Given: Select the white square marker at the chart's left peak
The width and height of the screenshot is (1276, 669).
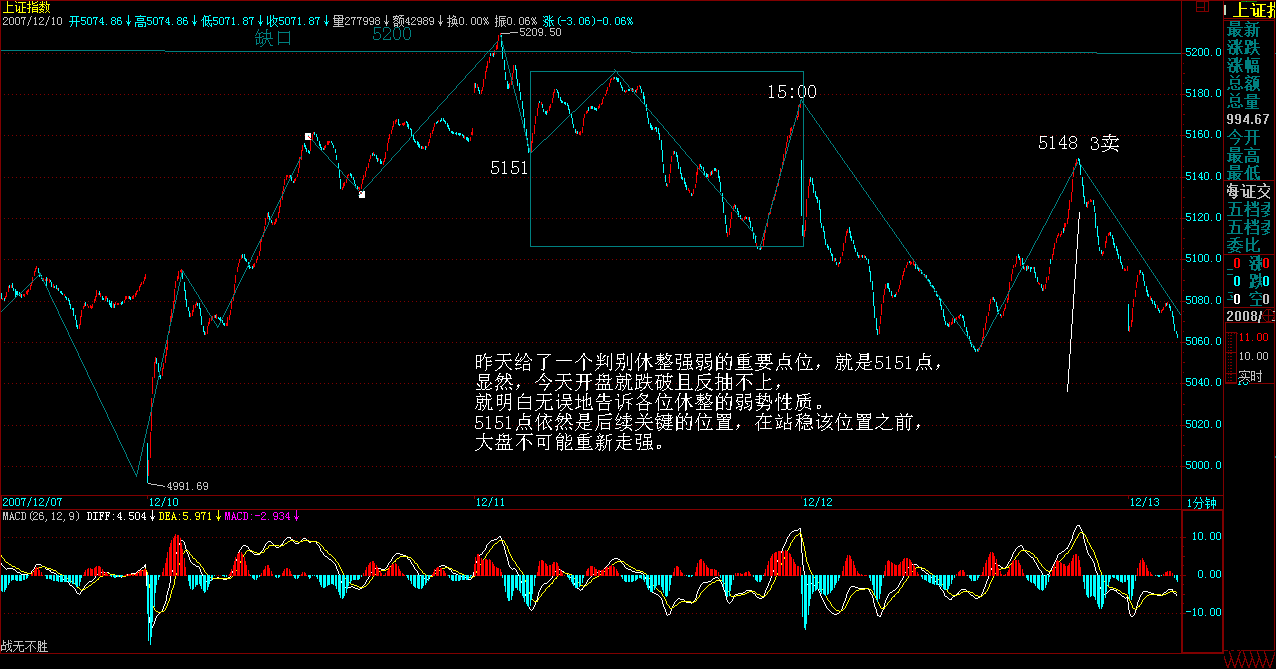Looking at the screenshot, I should 309,135.
